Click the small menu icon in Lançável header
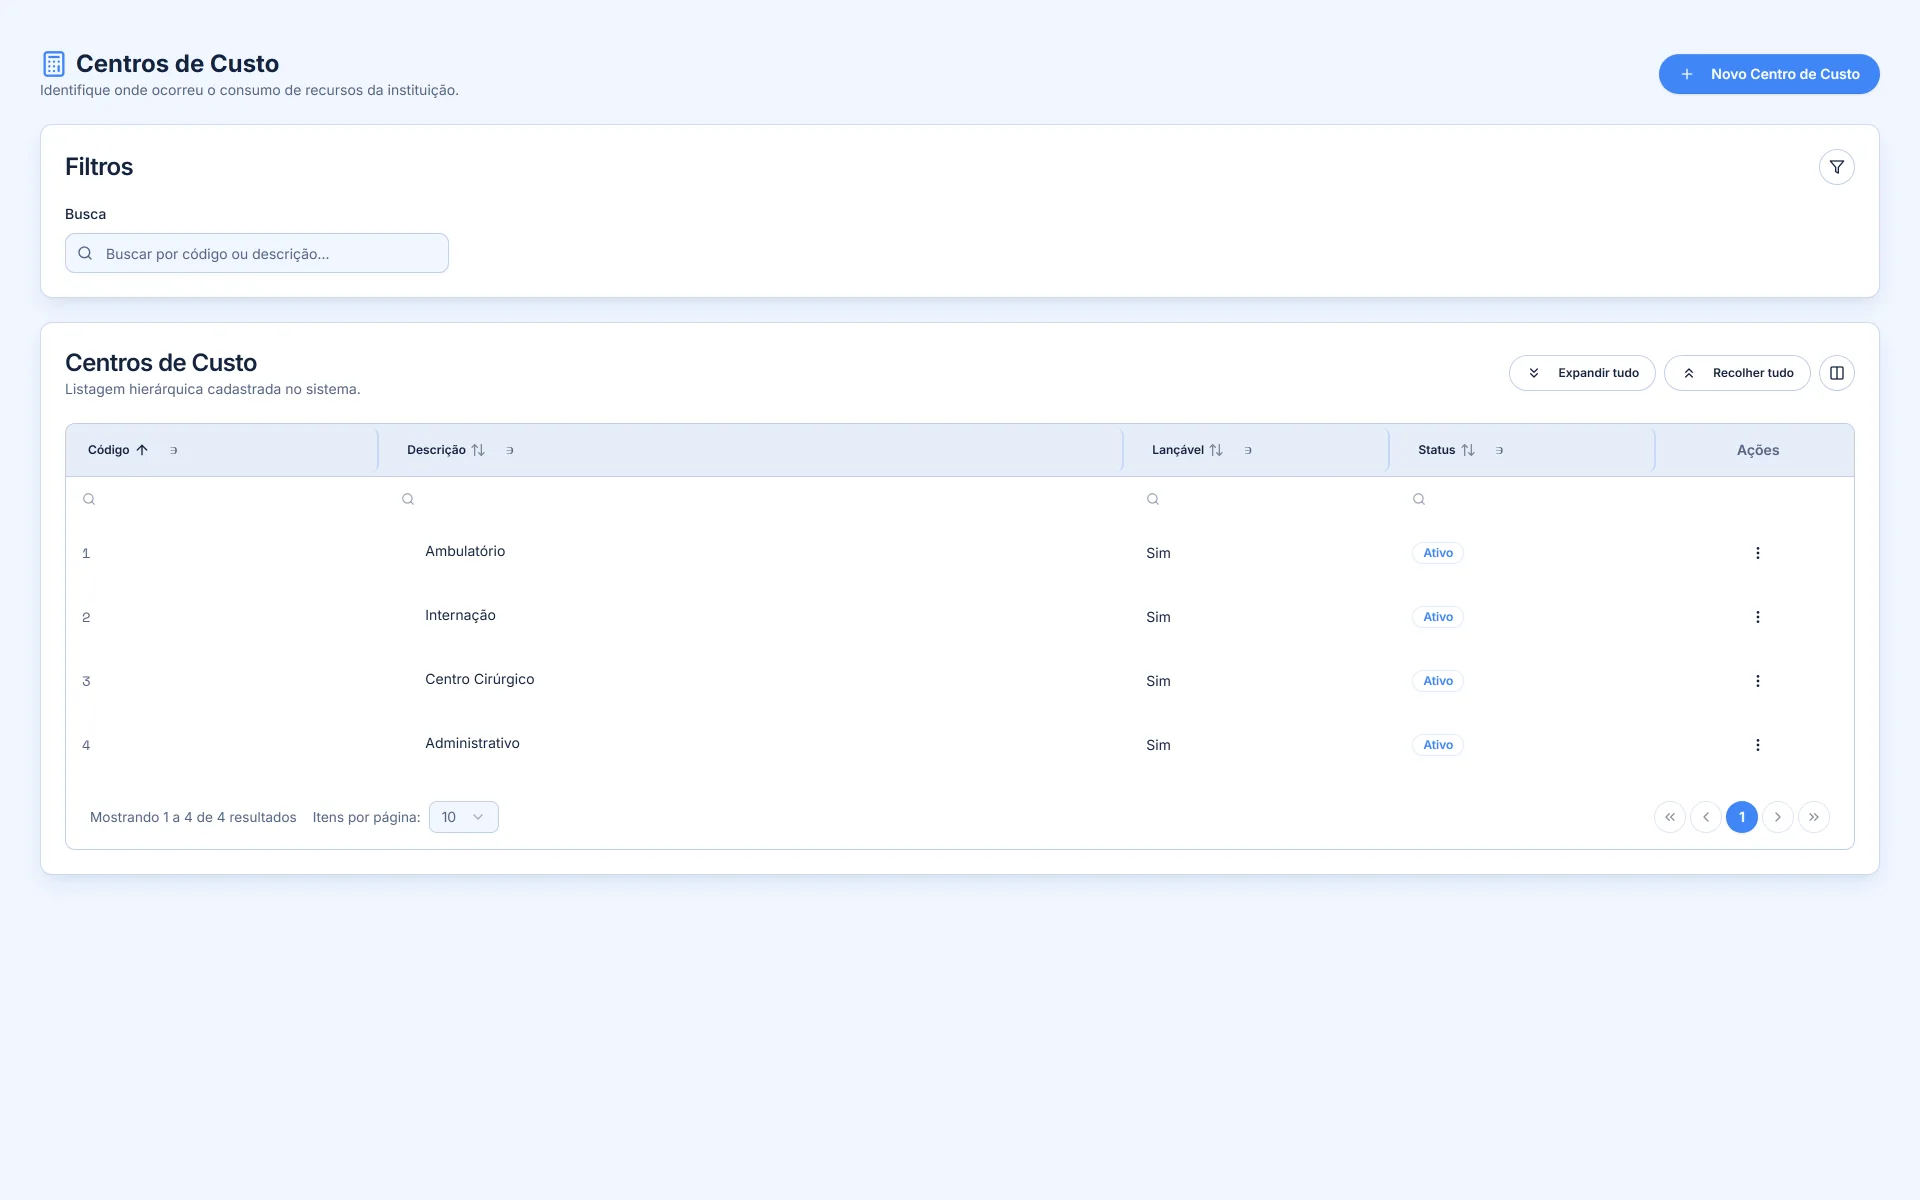Viewport: 1920px width, 1200px height. (1248, 450)
